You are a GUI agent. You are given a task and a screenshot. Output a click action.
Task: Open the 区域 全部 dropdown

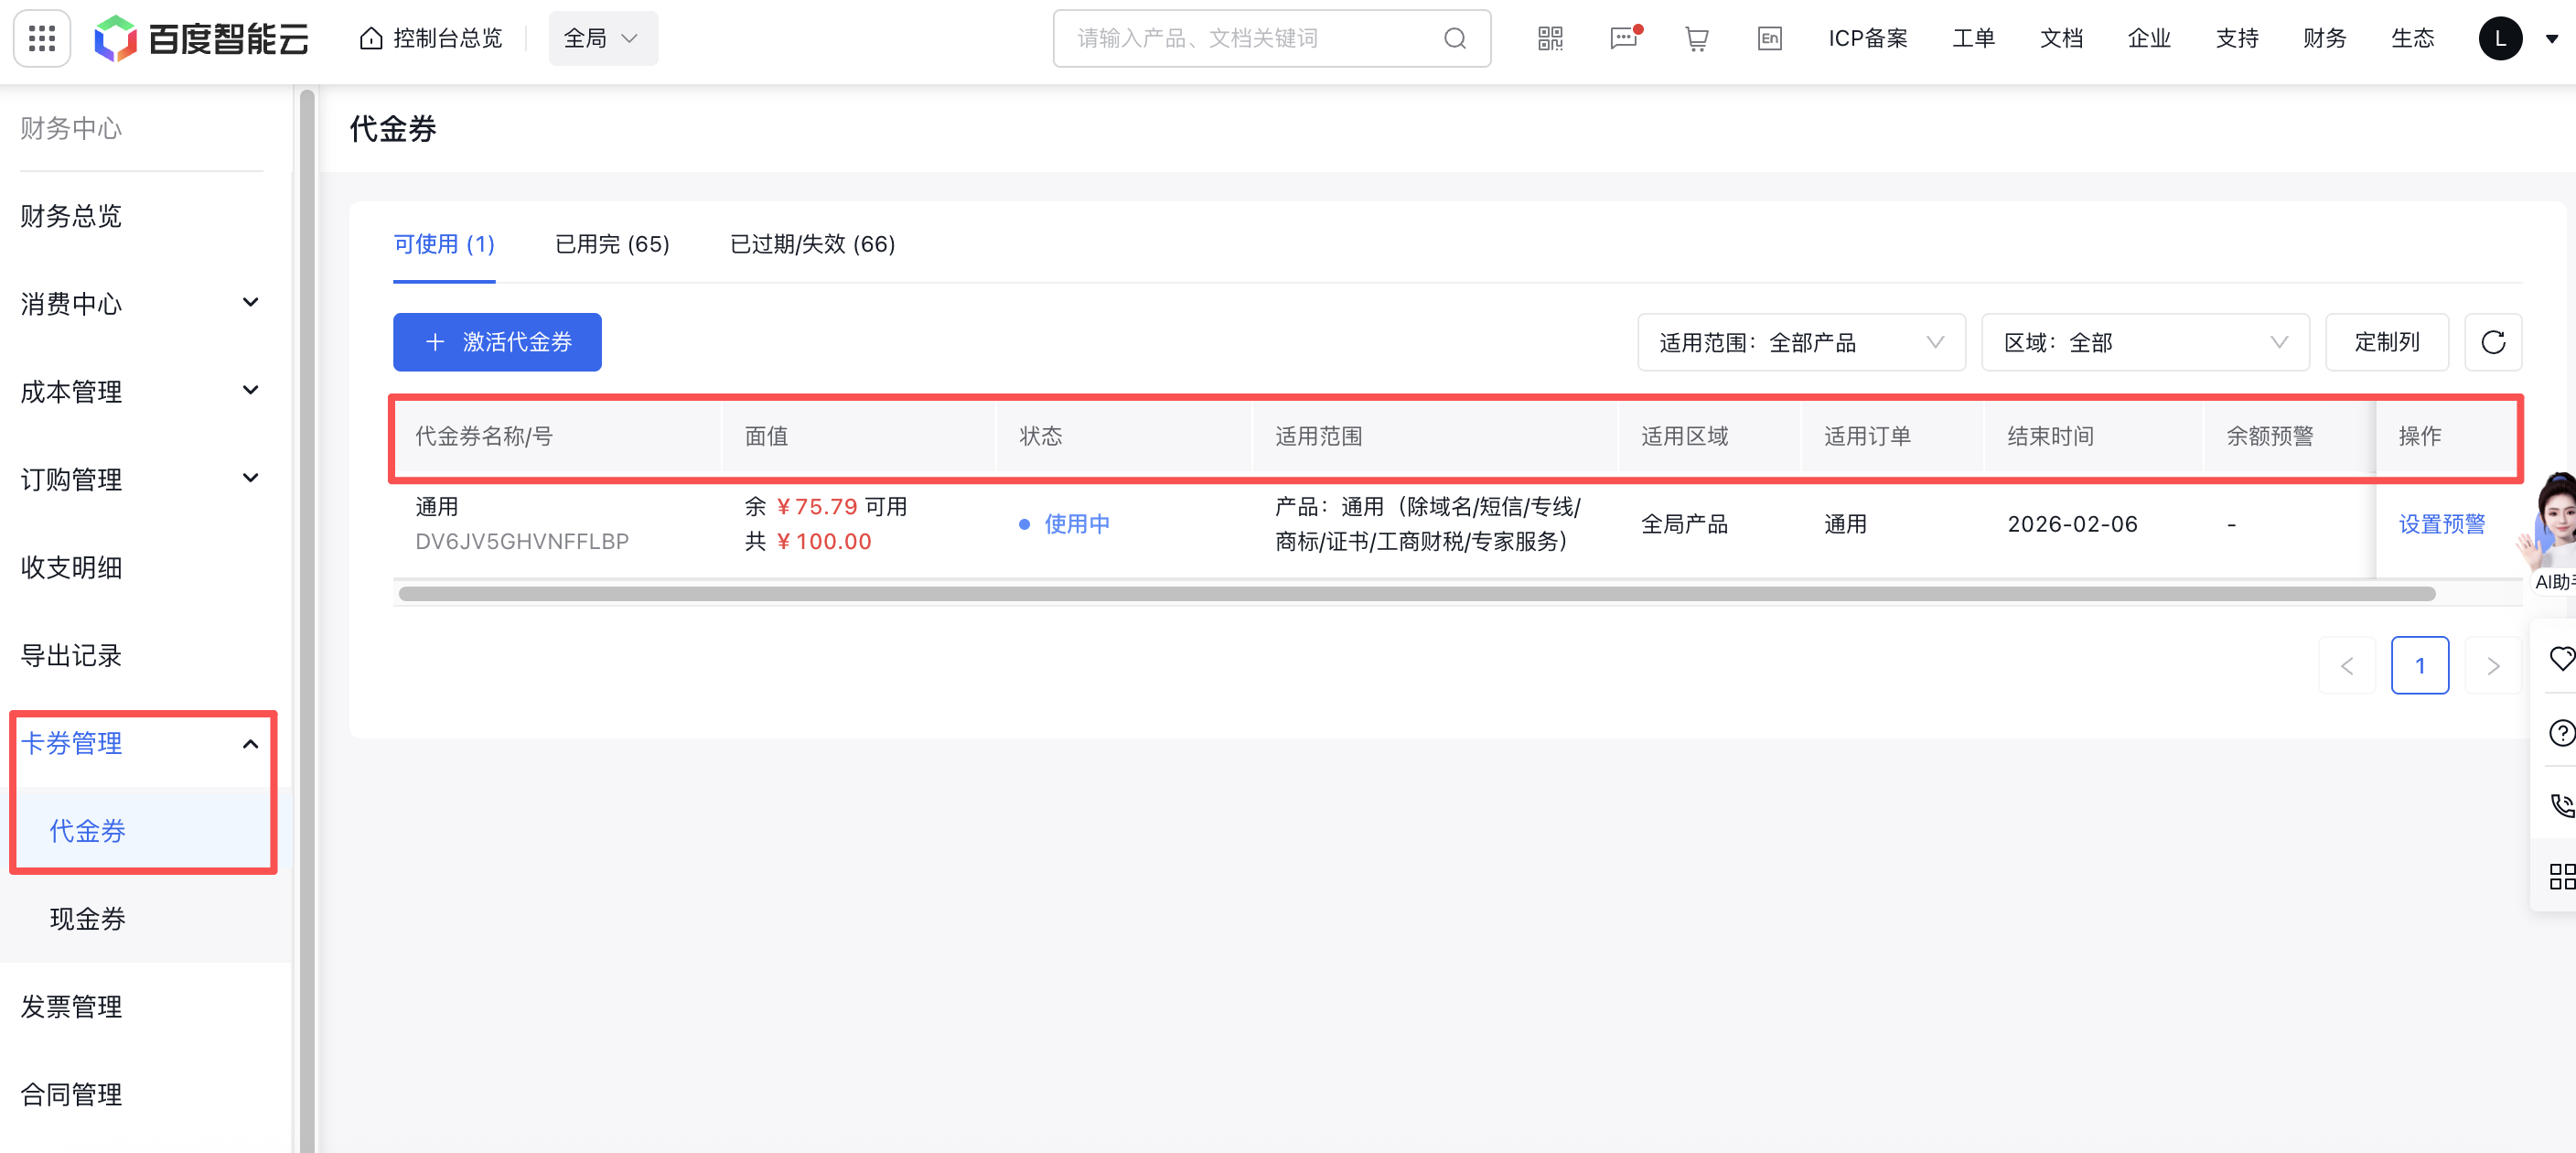(x=2144, y=342)
